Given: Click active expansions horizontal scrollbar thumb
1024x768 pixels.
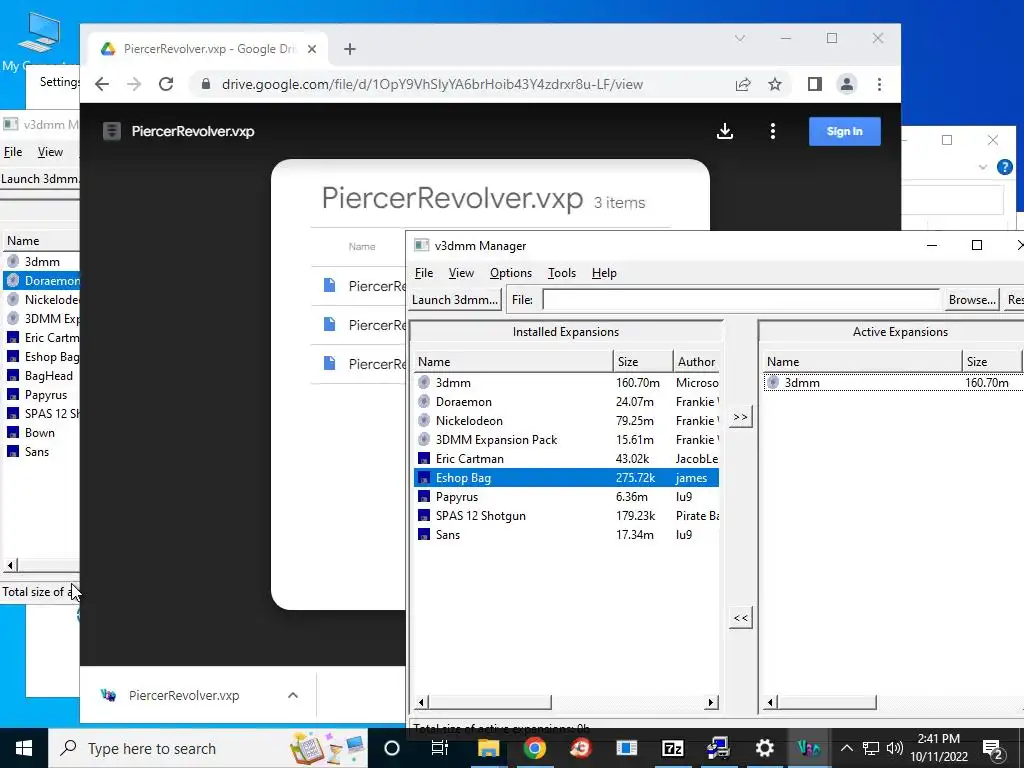Looking at the screenshot, I should [827, 702].
